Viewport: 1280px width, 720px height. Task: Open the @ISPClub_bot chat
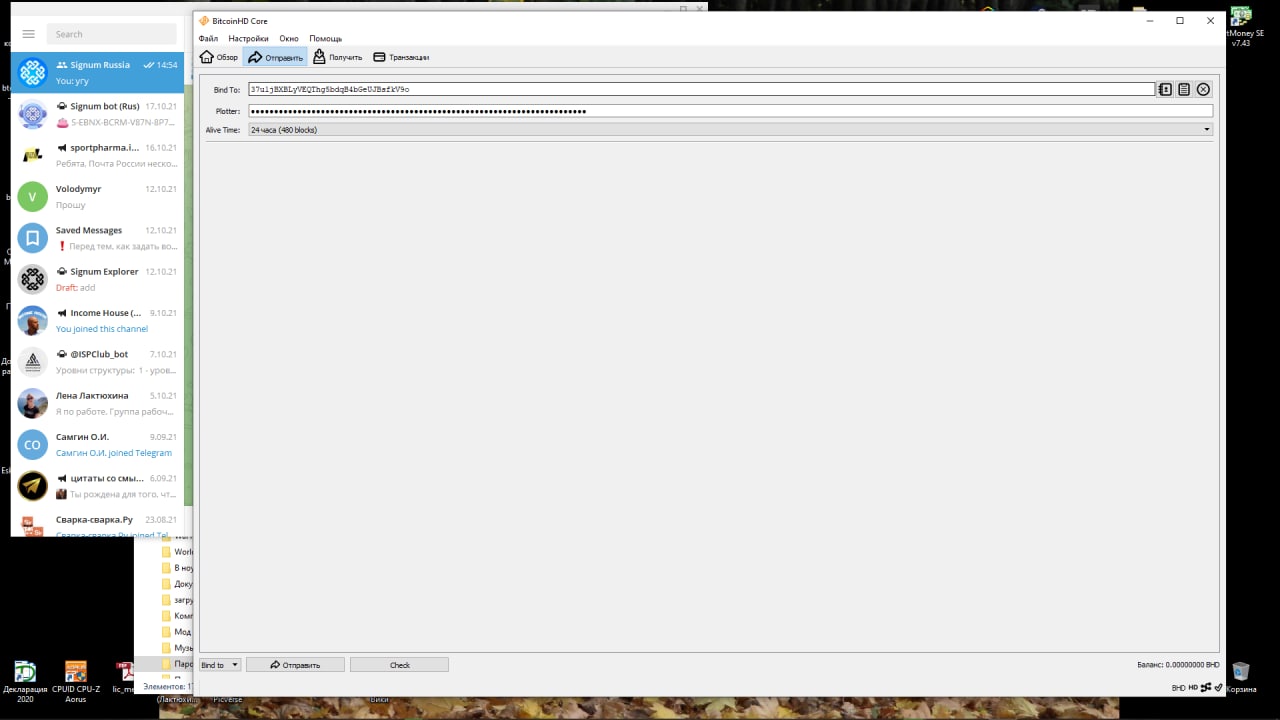coord(97,362)
